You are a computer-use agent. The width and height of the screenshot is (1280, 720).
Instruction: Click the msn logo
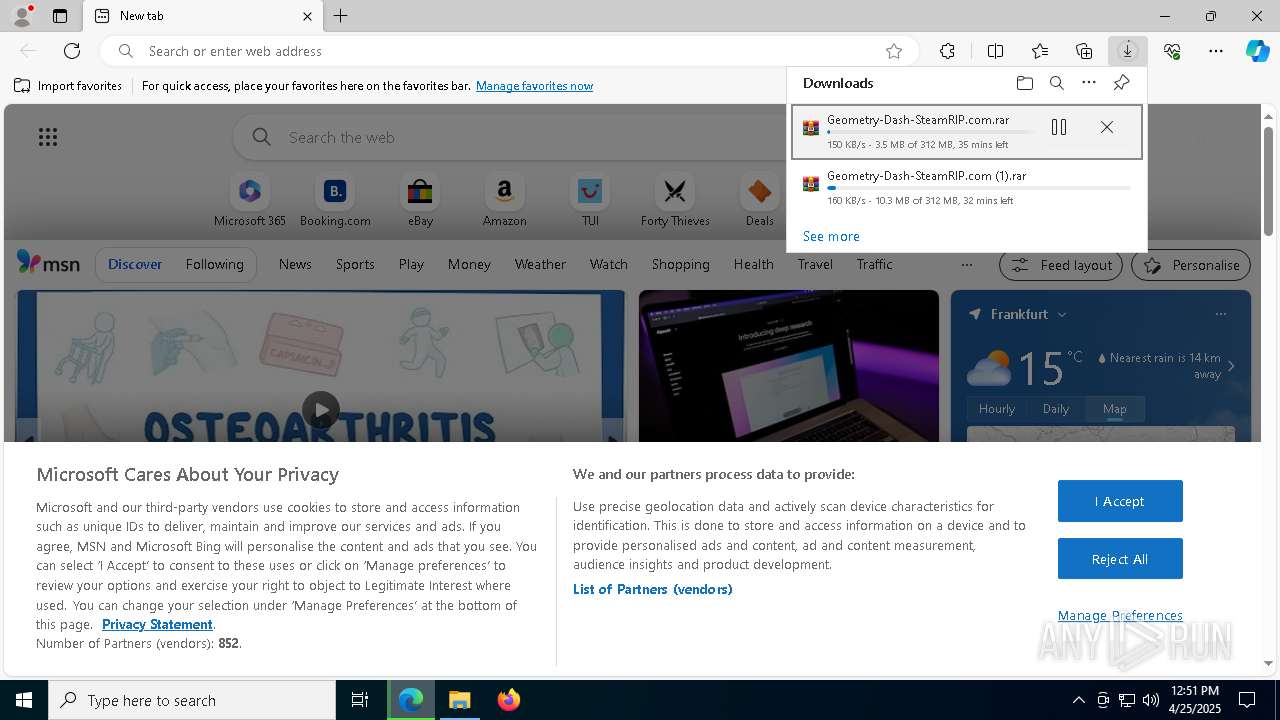(x=48, y=263)
